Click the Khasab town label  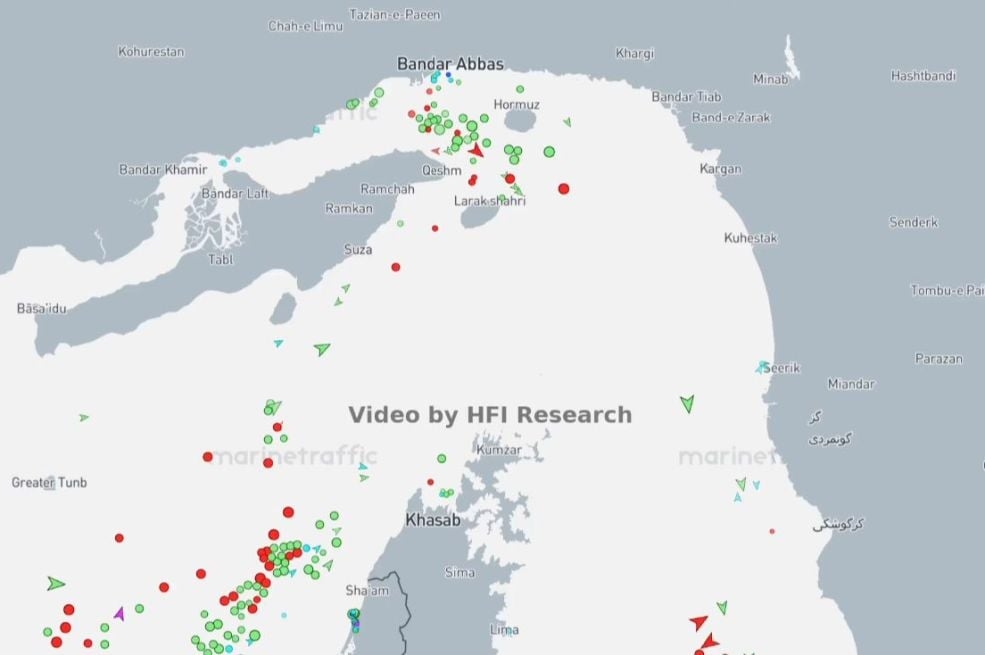433,520
